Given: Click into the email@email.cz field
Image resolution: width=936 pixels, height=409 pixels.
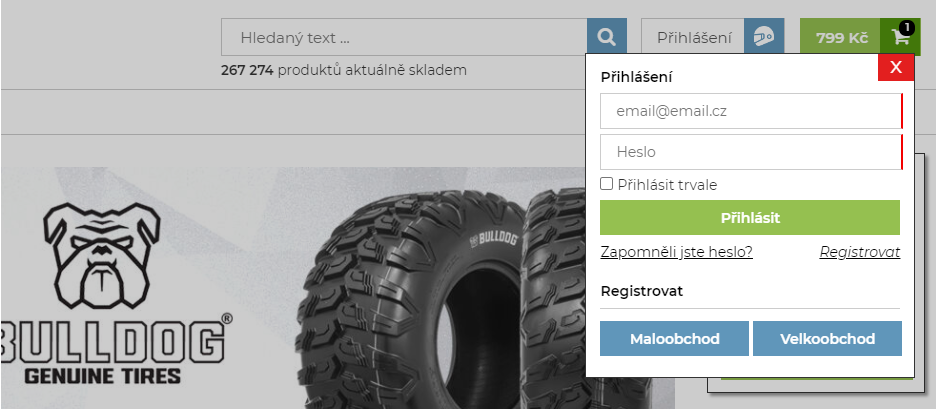Looking at the screenshot, I should tap(751, 111).
